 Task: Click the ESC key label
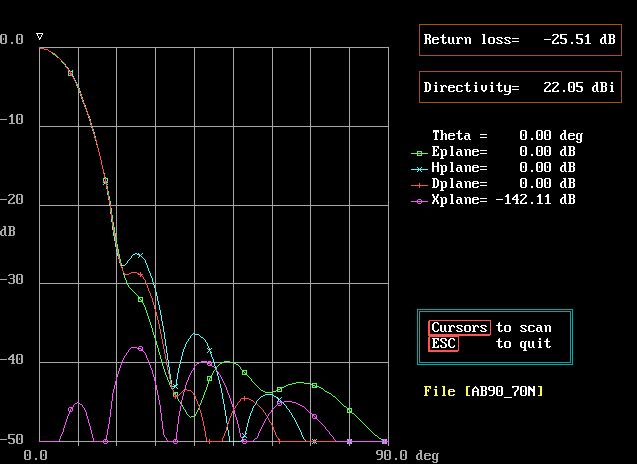[443, 343]
